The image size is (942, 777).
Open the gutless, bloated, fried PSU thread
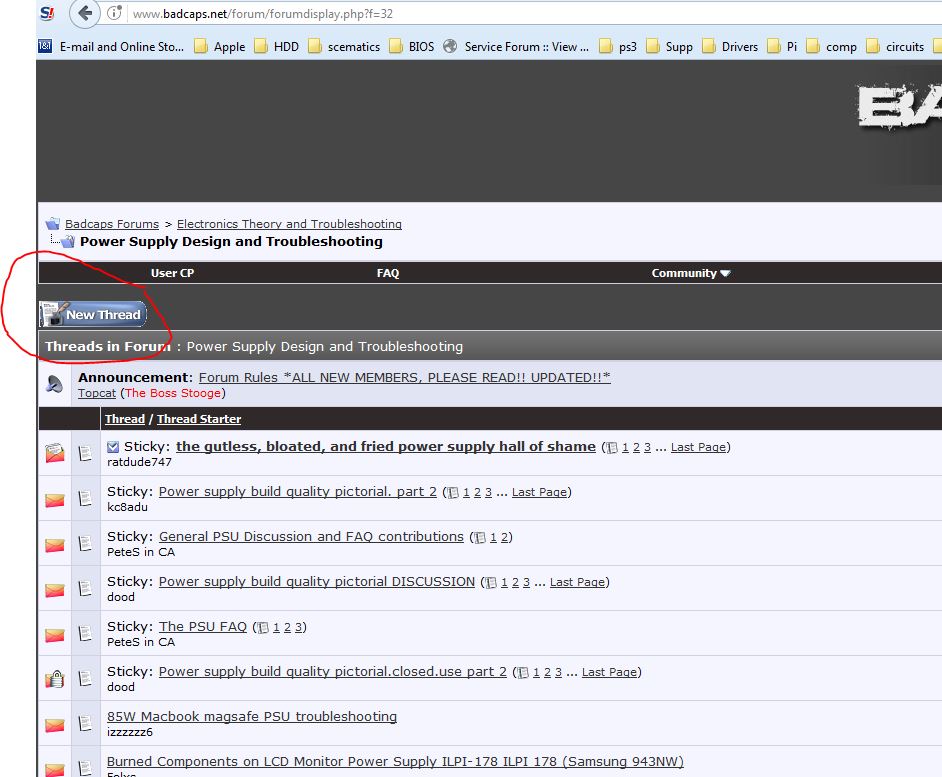click(x=386, y=446)
